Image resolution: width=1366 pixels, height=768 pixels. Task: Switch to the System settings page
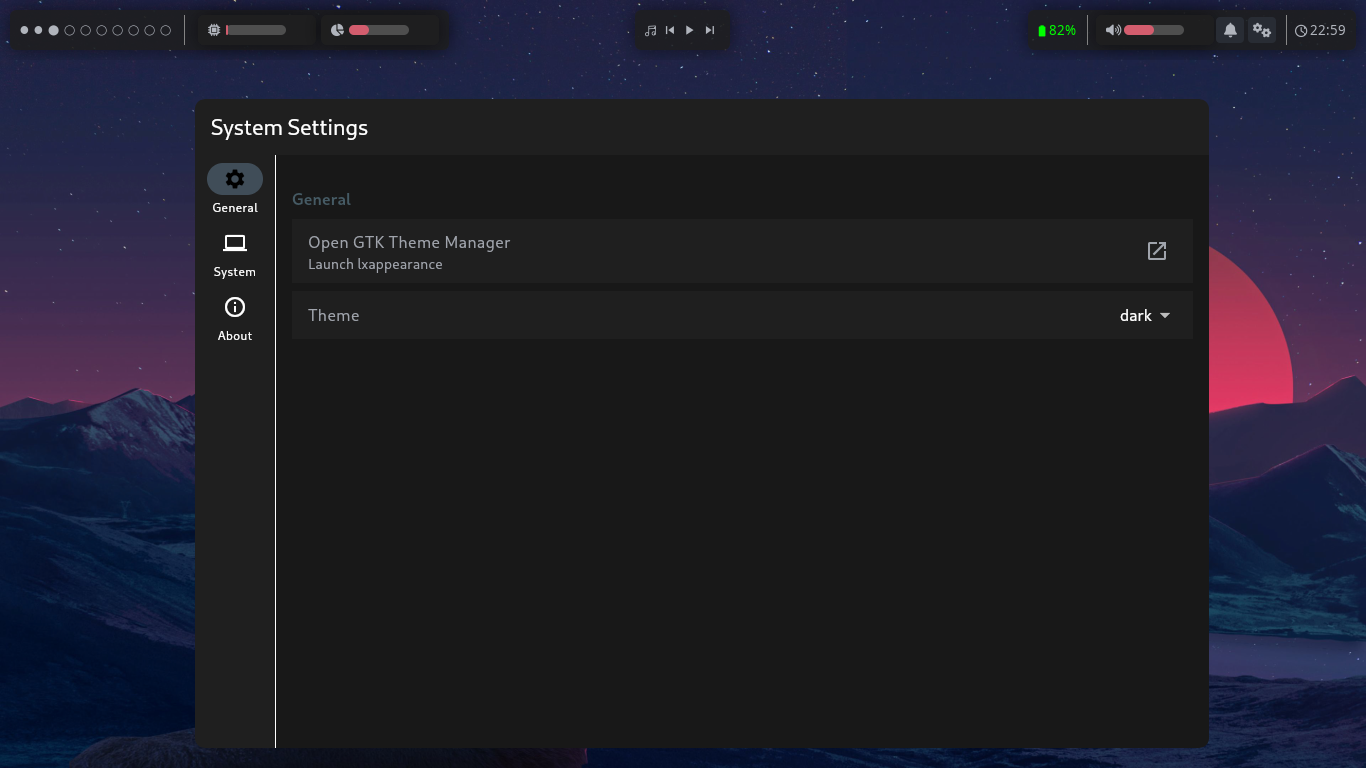(x=235, y=254)
